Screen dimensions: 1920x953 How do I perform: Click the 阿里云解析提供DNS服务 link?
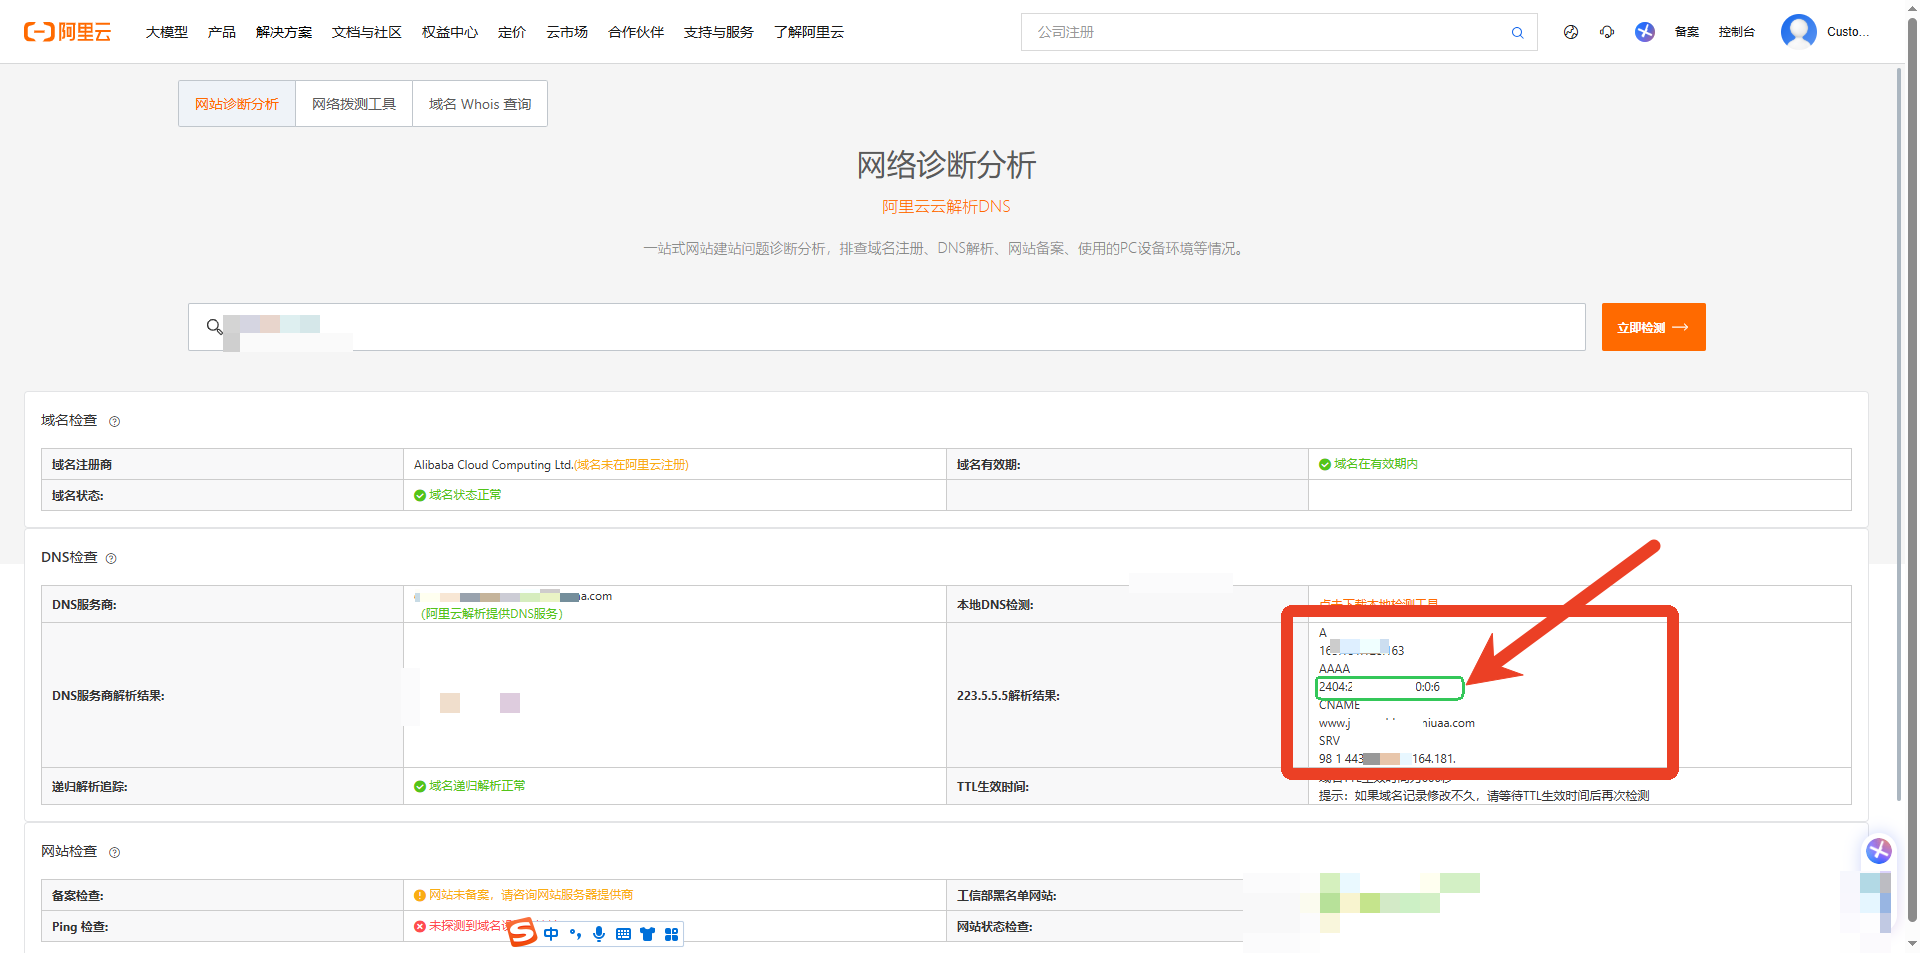coord(491,614)
